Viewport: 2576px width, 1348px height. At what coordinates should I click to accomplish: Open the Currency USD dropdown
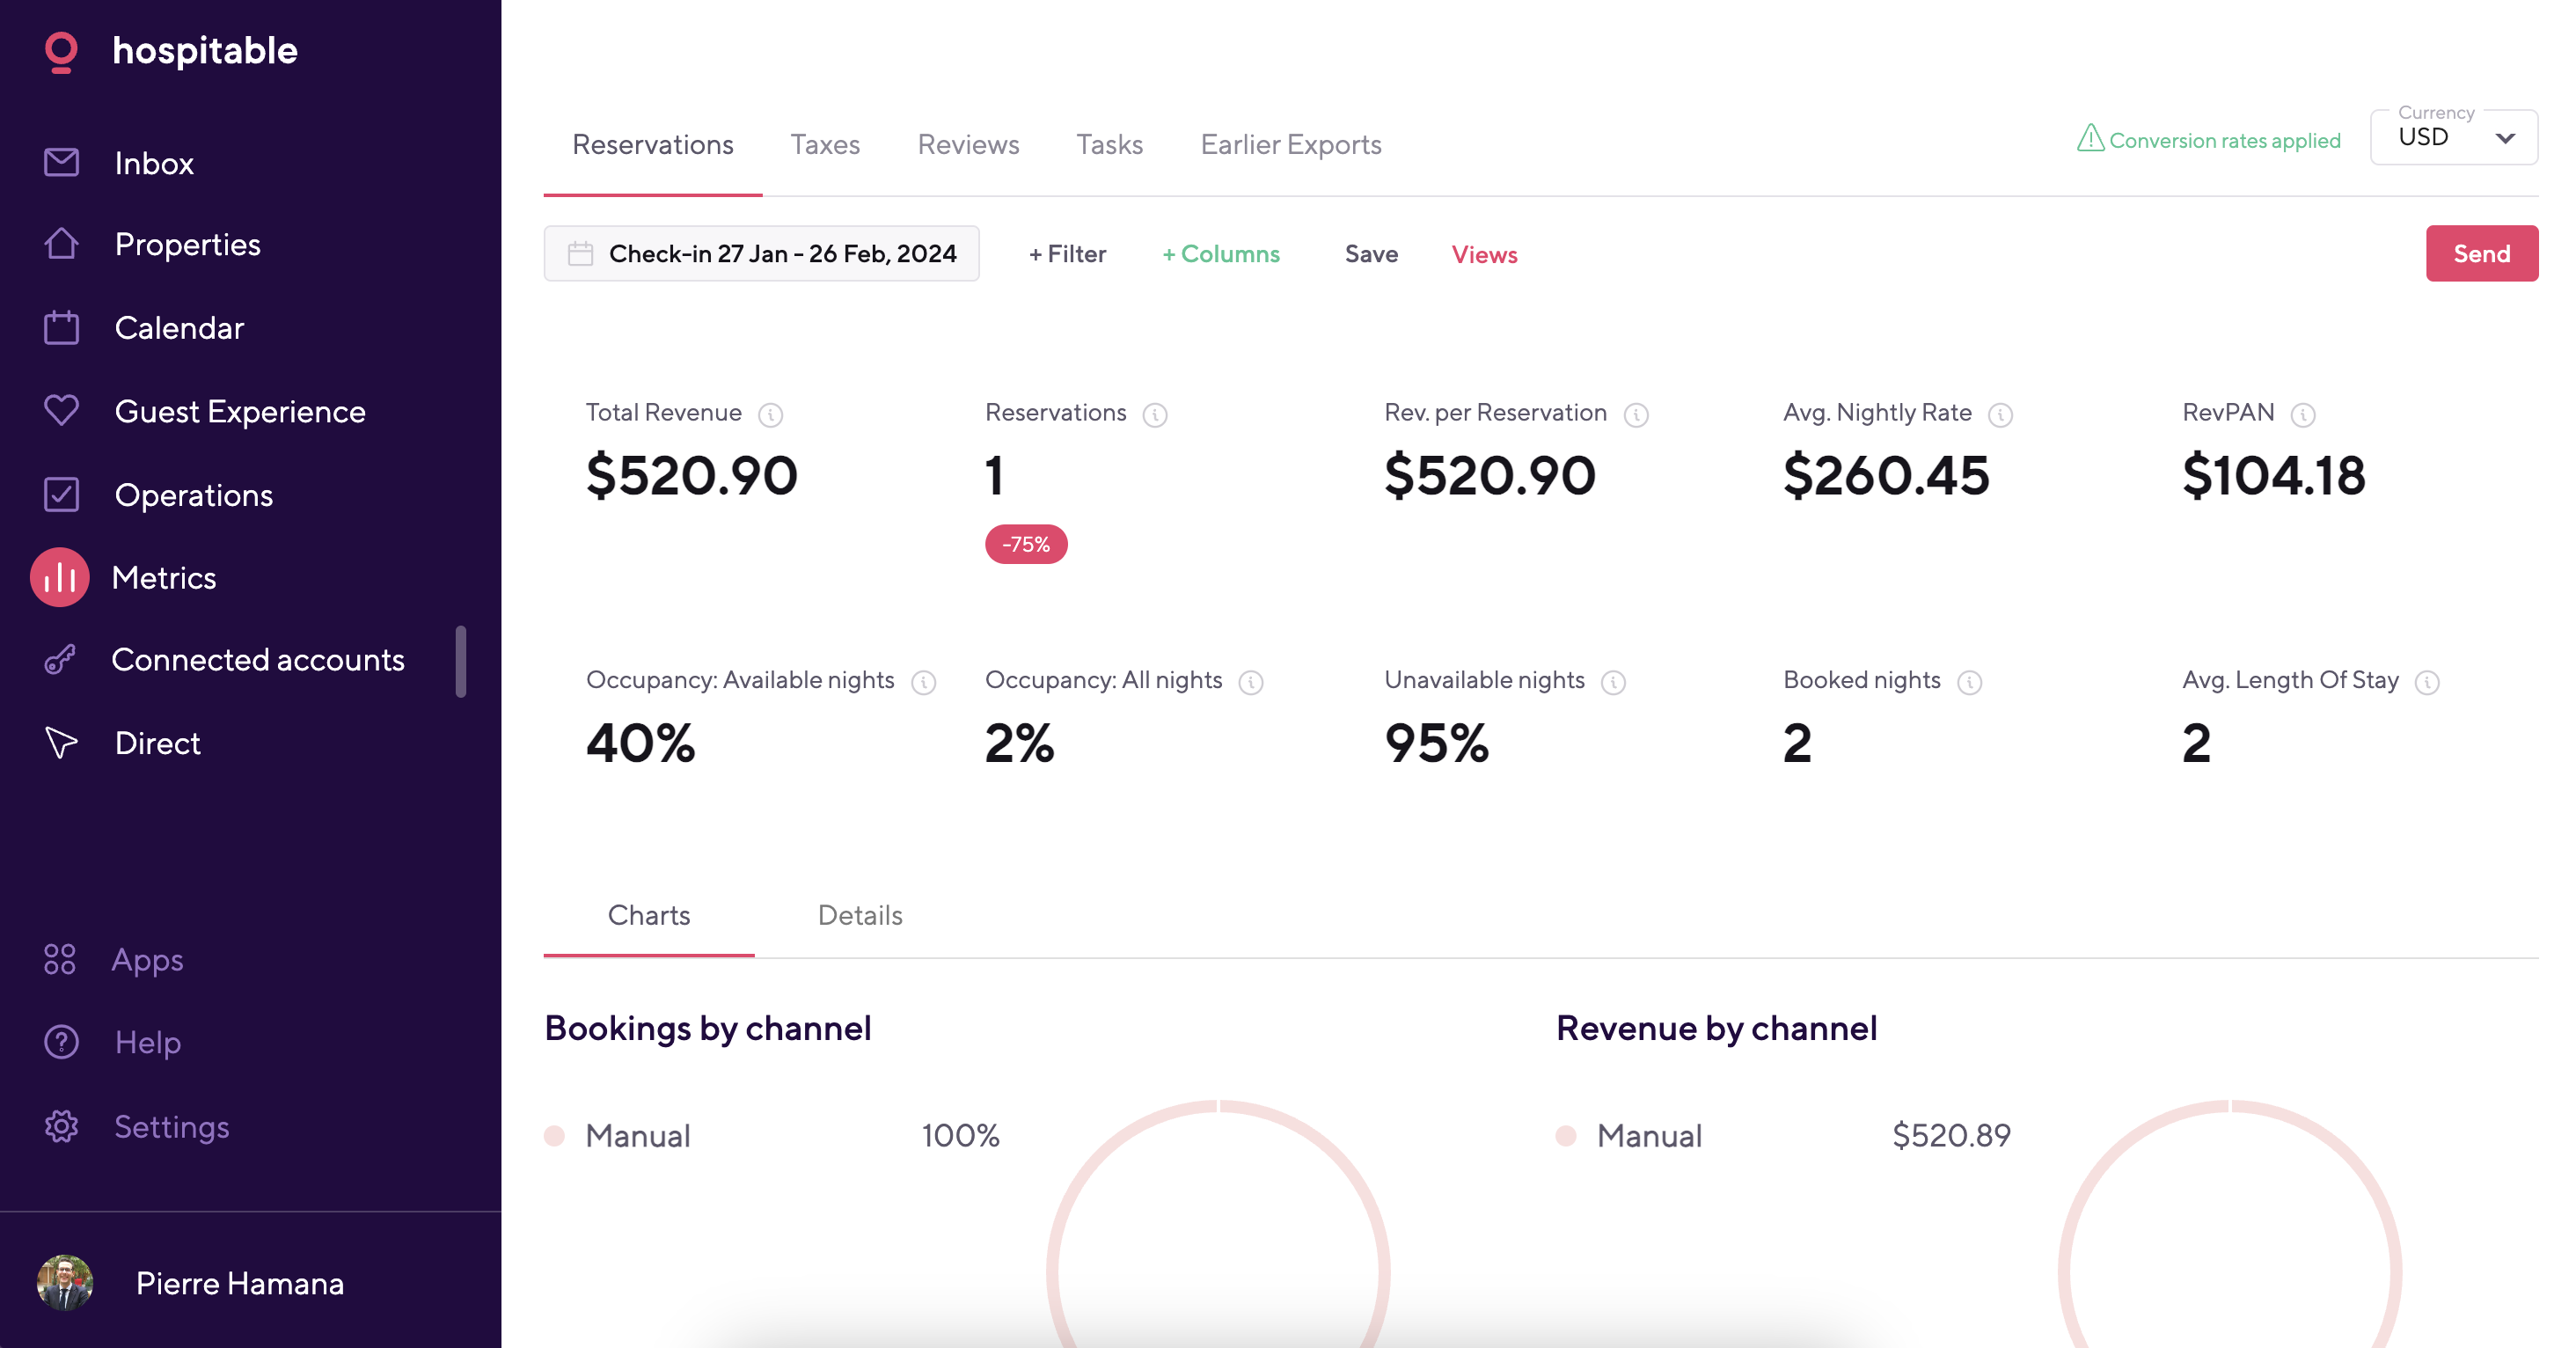click(x=2453, y=137)
